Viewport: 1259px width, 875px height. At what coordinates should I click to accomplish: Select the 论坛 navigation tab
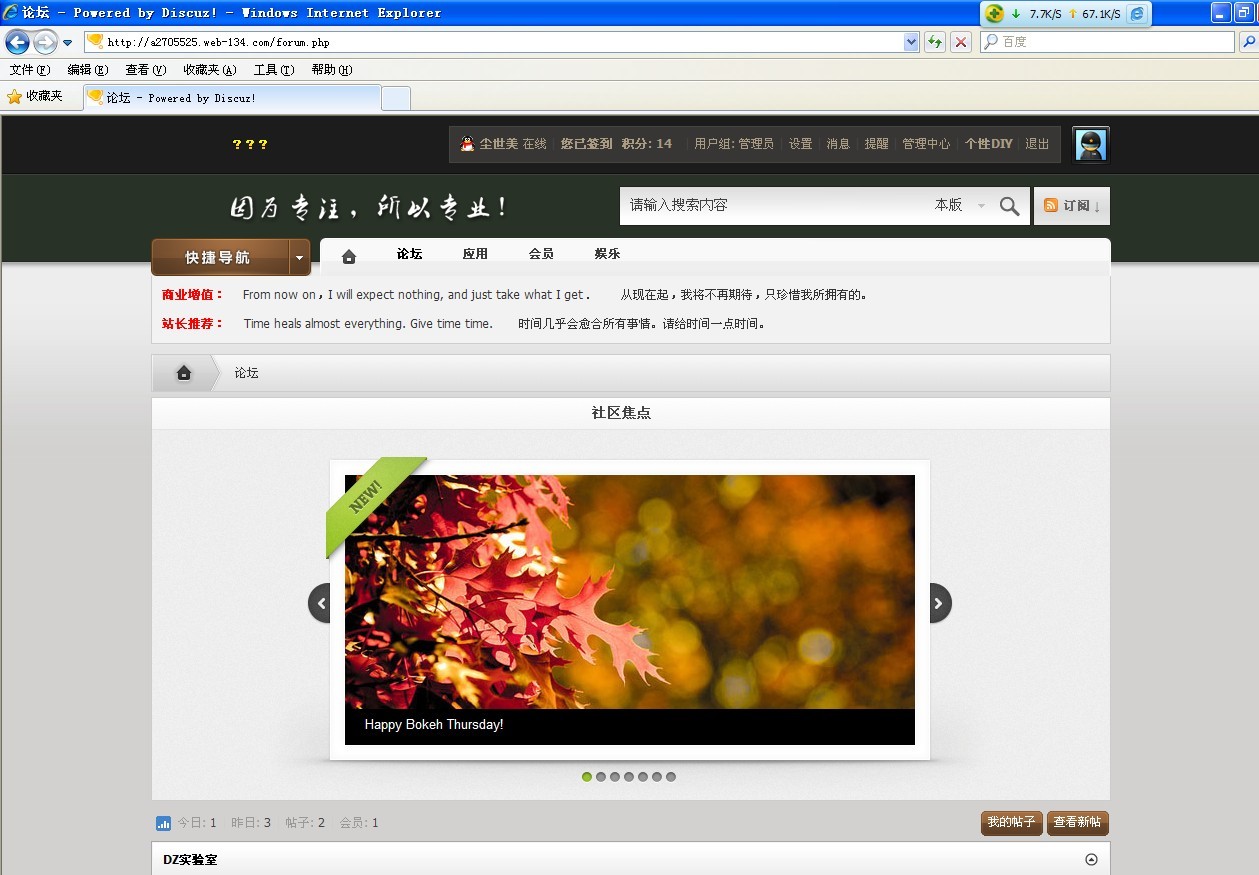pyautogui.click(x=410, y=254)
